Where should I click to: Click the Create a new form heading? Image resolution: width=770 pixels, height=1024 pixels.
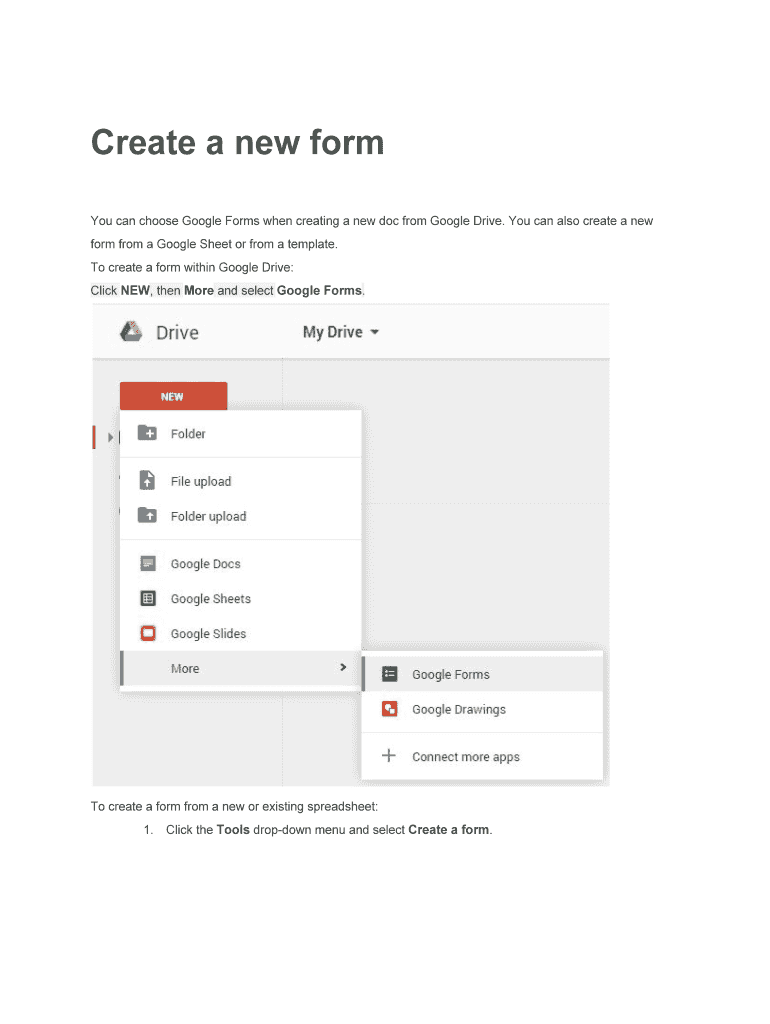coord(237,143)
